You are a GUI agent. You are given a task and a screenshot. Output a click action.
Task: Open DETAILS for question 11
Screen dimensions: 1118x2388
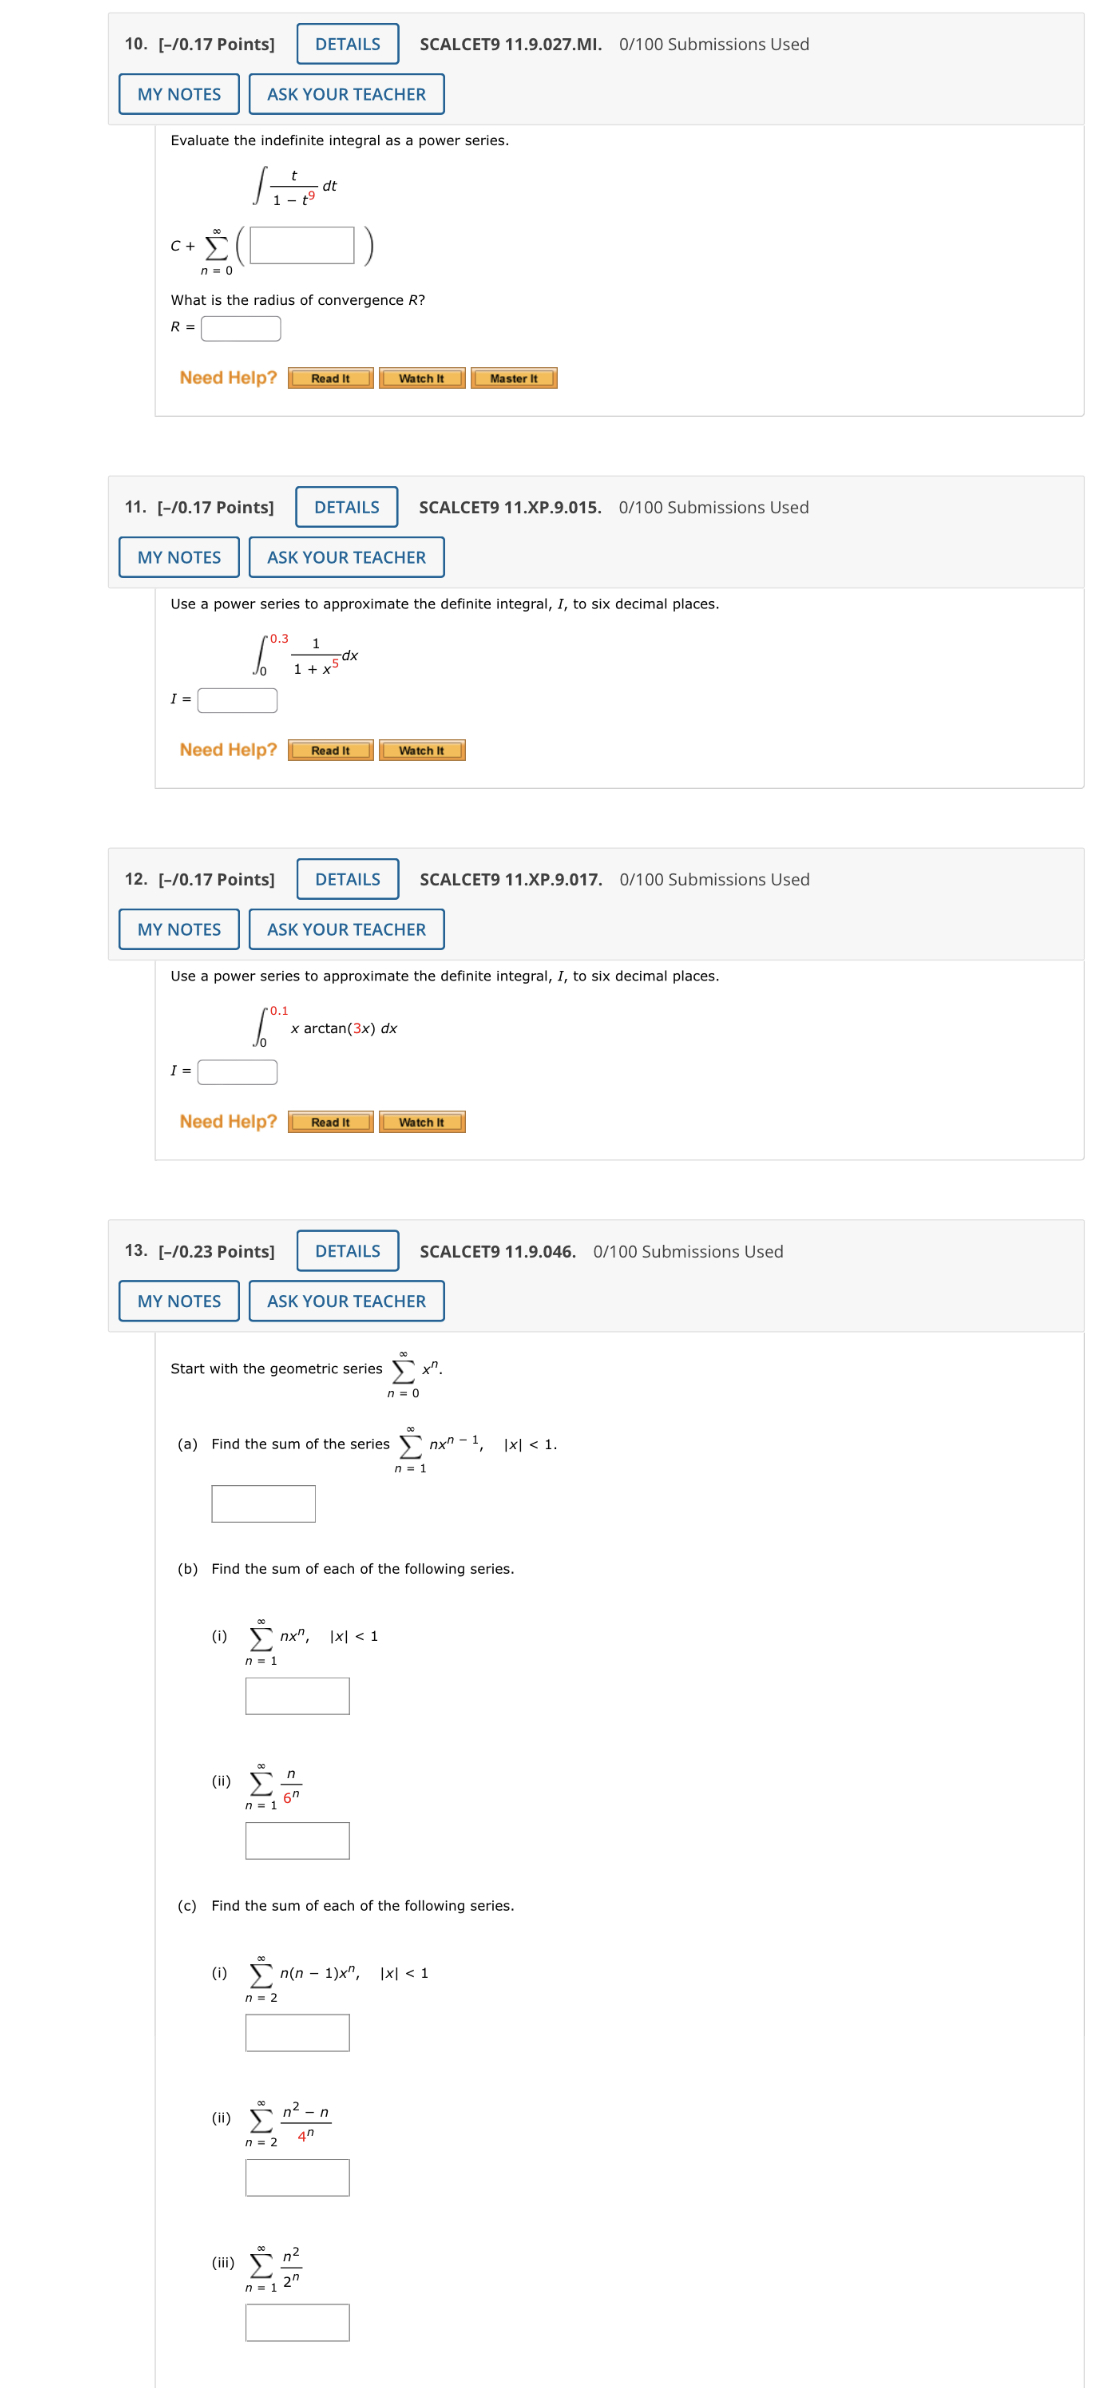(x=346, y=507)
